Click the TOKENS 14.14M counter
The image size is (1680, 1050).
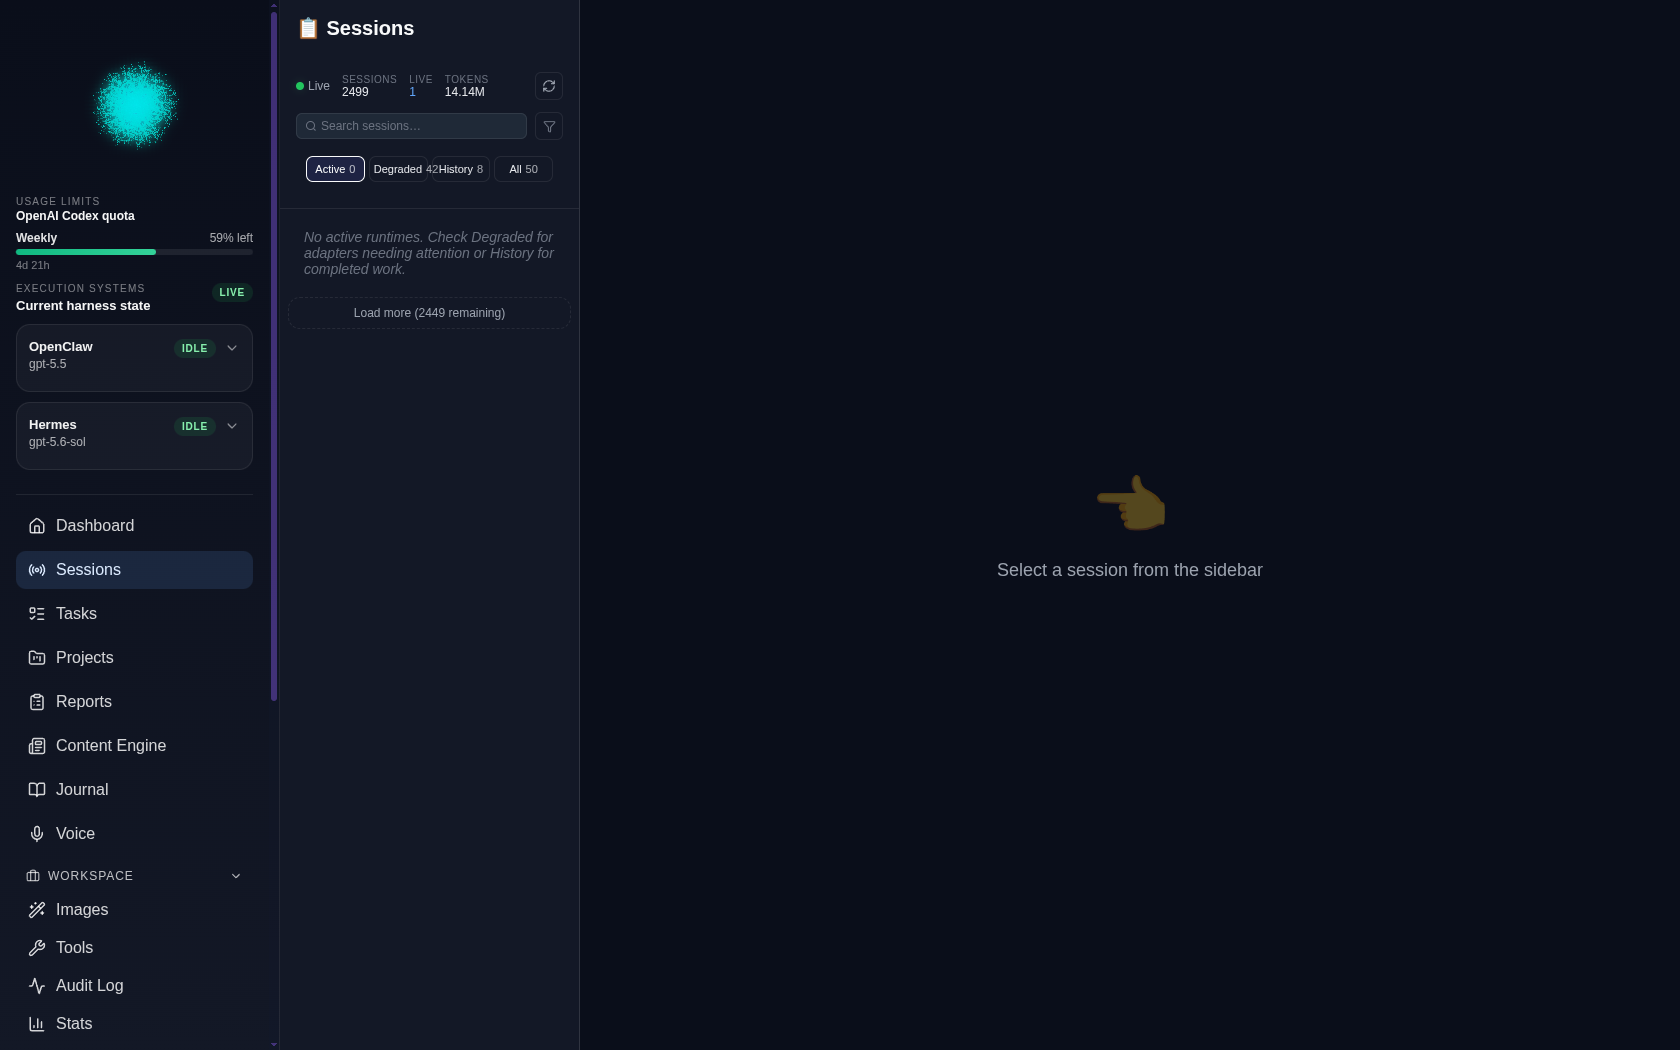click(x=466, y=86)
